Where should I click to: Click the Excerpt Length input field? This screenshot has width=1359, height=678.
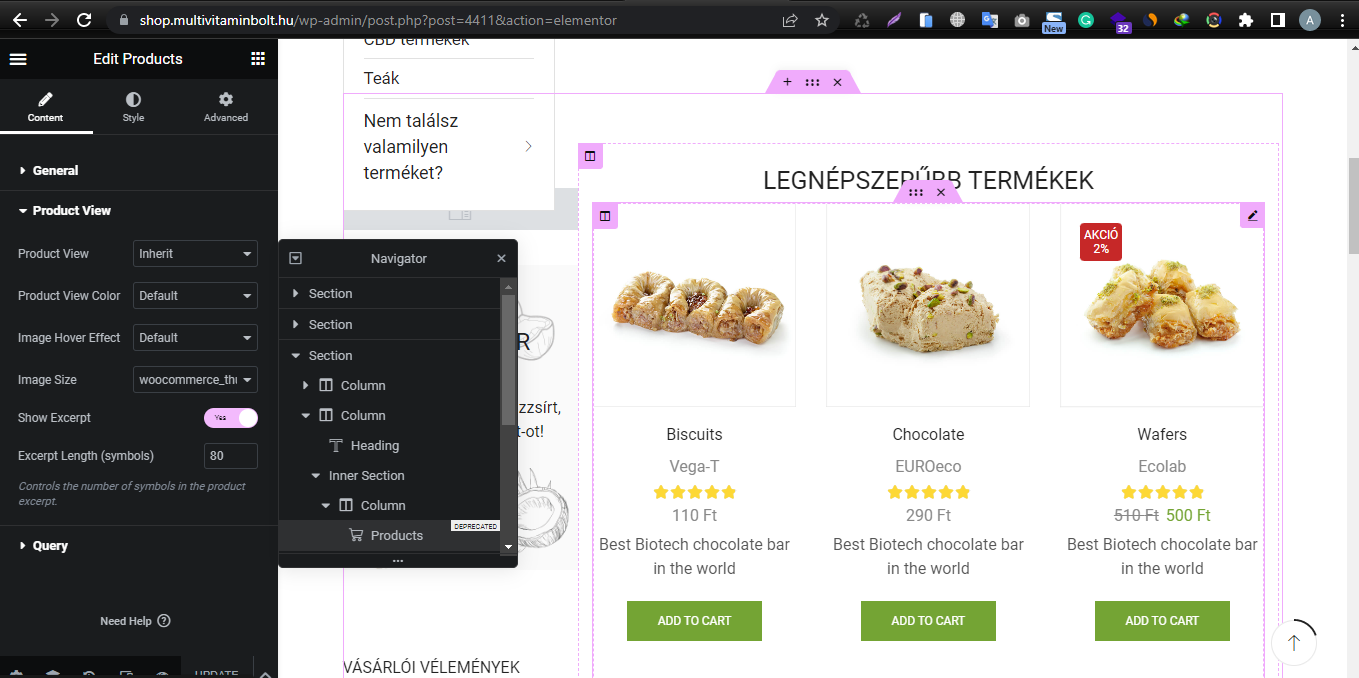[231, 456]
